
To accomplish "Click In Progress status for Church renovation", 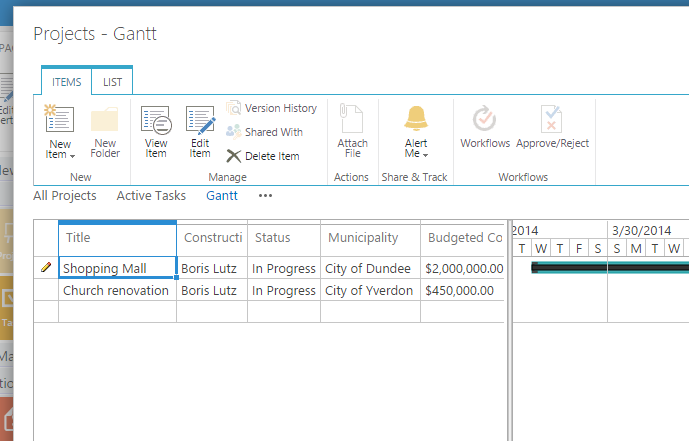I will [x=284, y=290].
